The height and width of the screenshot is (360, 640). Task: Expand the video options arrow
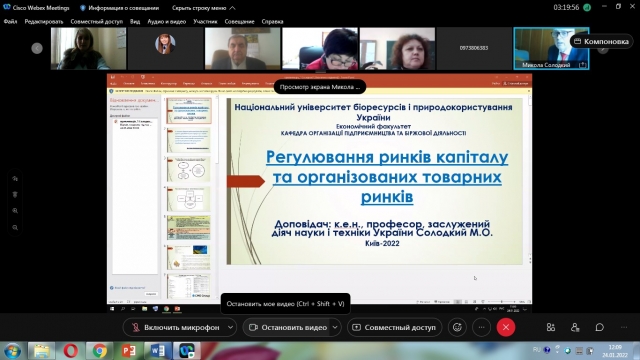335,327
